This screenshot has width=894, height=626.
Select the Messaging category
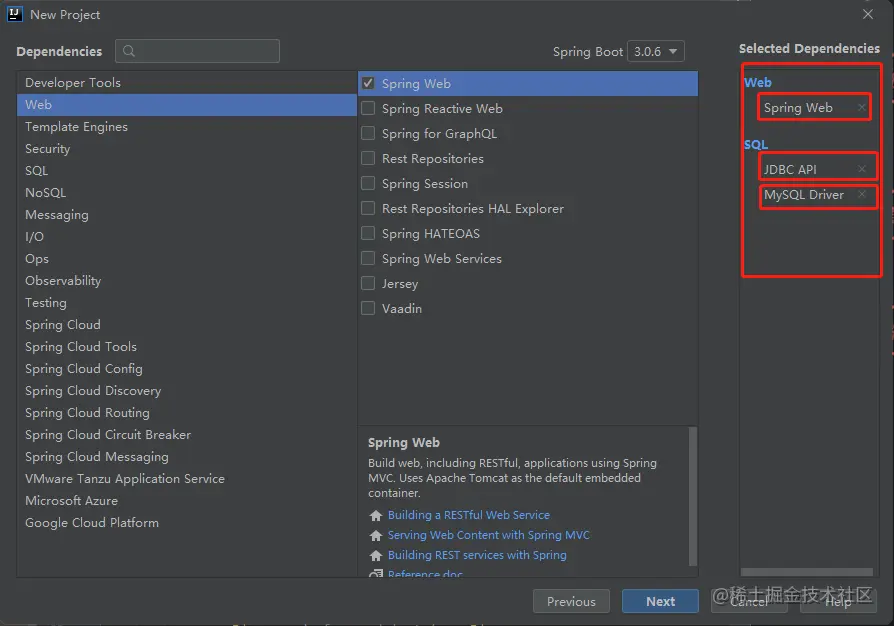click(187, 215)
